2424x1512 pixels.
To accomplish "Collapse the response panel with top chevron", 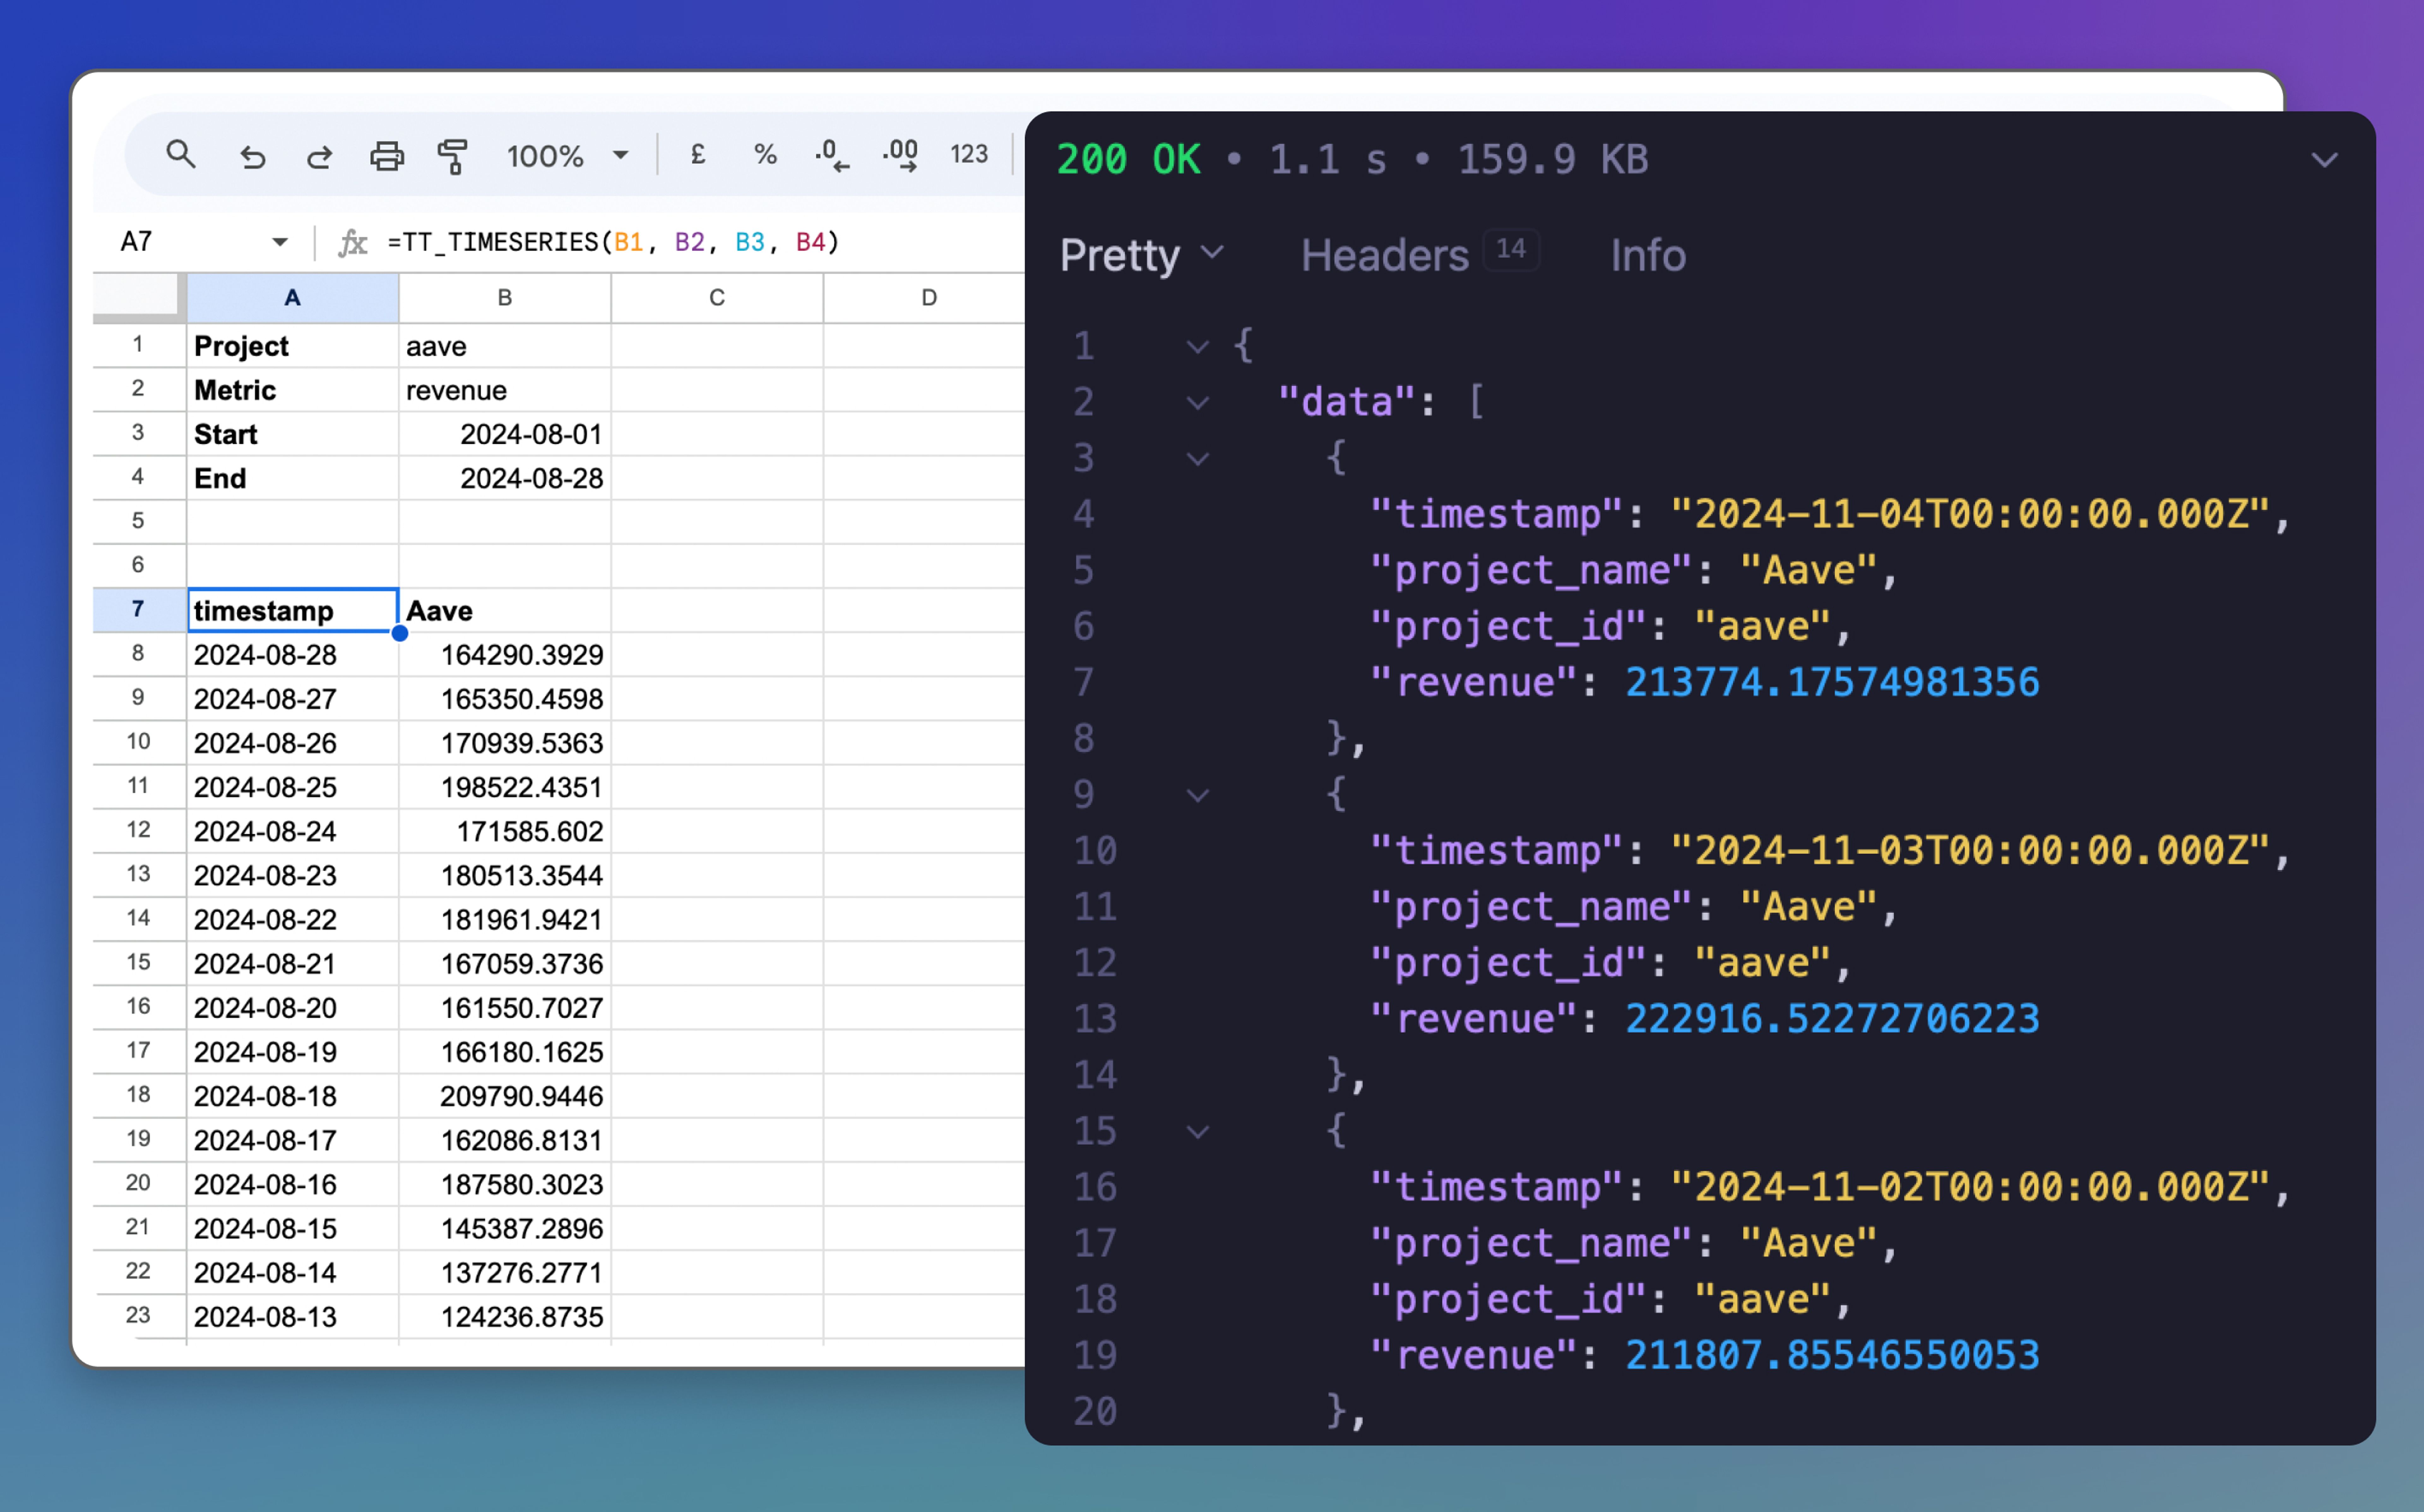I will point(2324,160).
